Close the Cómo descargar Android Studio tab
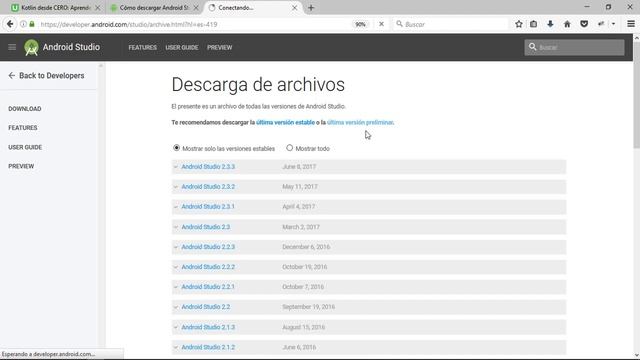 (x=196, y=8)
